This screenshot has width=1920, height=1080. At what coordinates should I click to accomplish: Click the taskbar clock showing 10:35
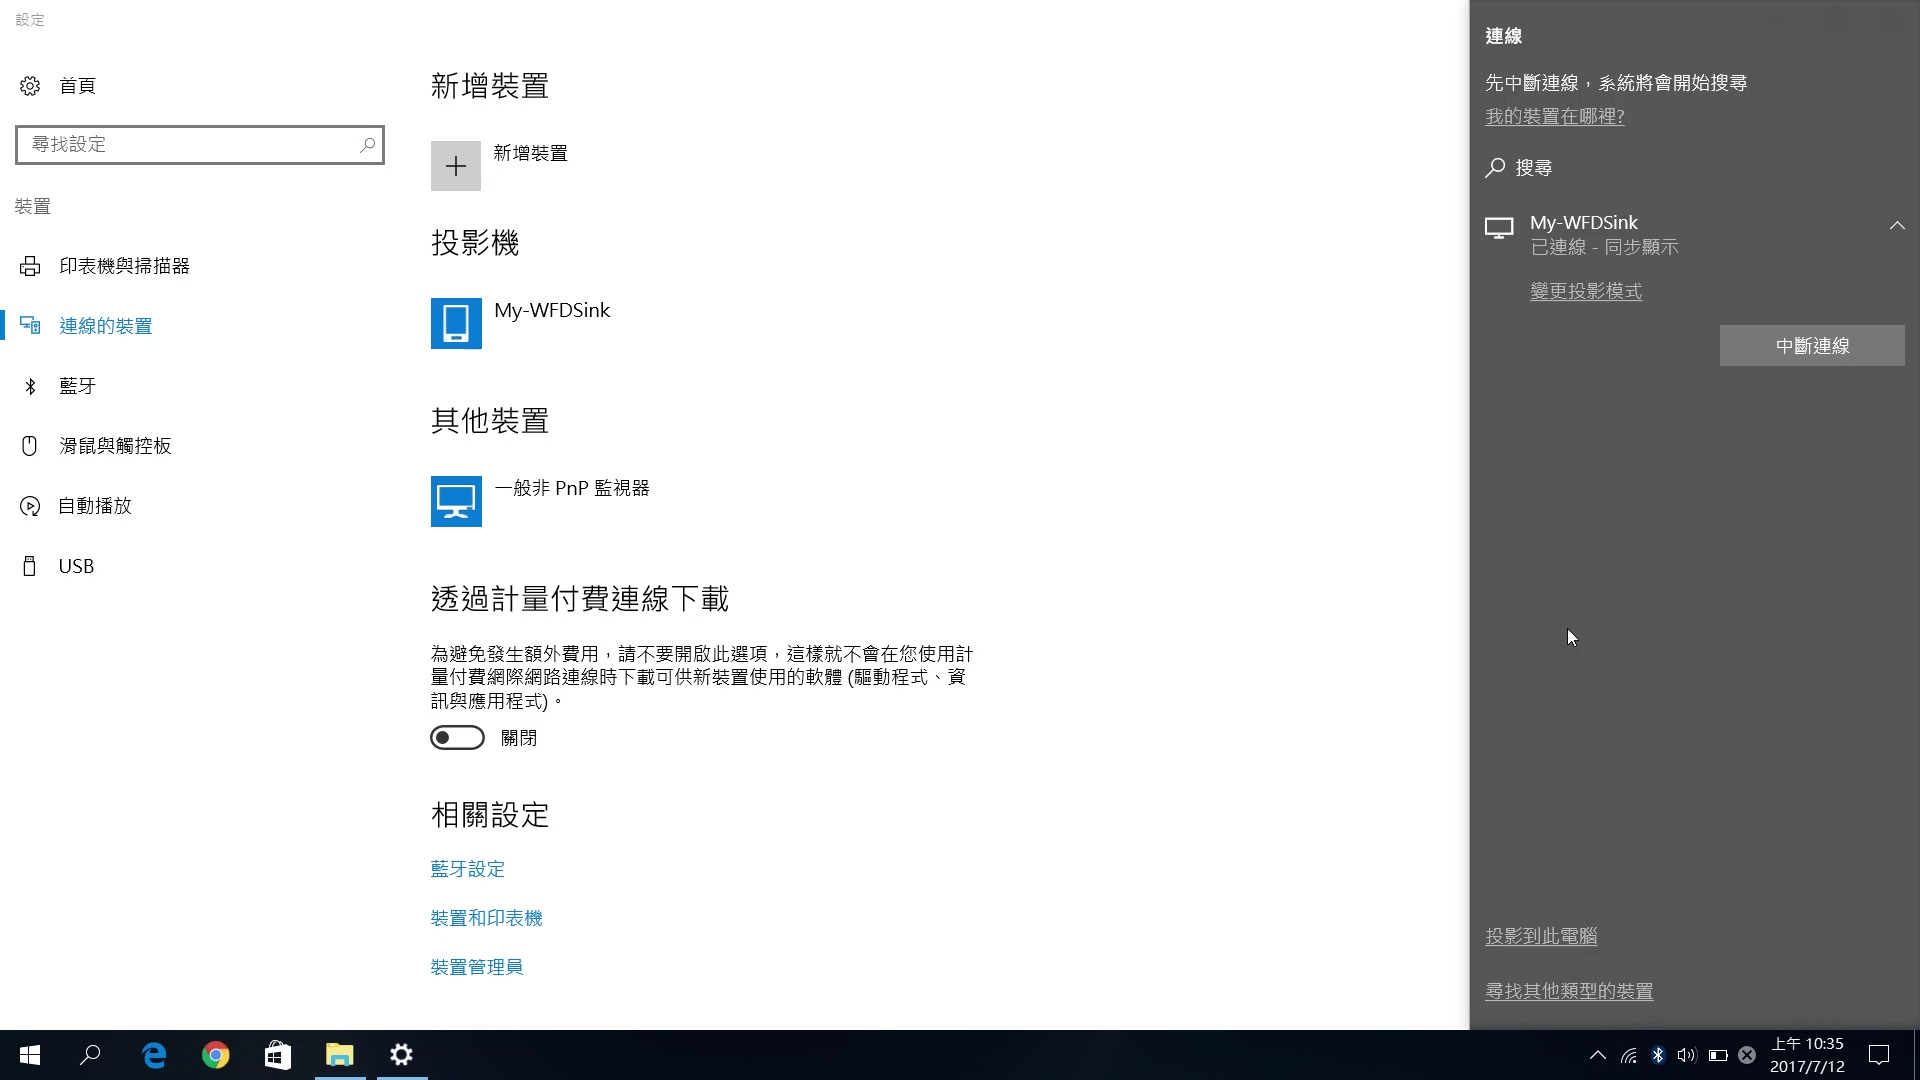1808,1055
